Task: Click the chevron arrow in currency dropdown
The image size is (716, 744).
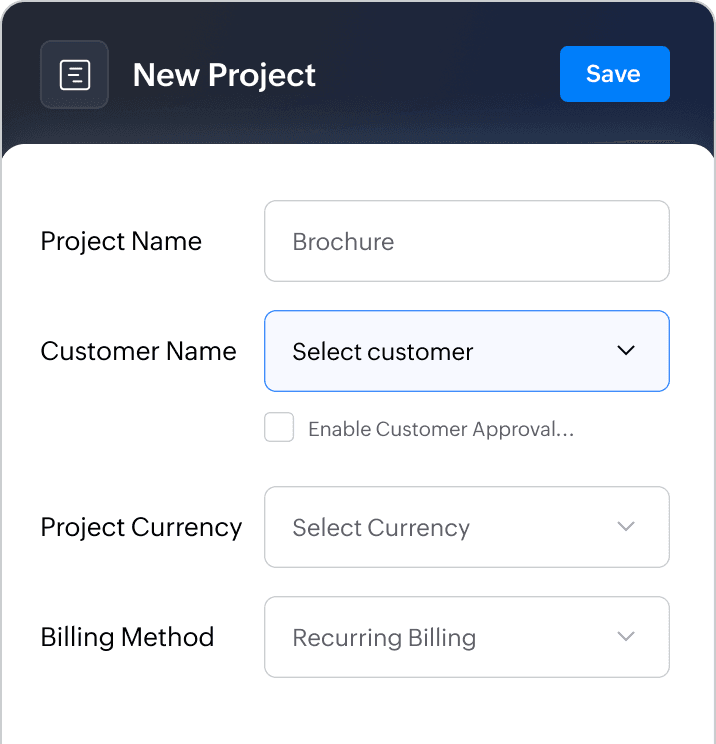Action: (x=626, y=527)
